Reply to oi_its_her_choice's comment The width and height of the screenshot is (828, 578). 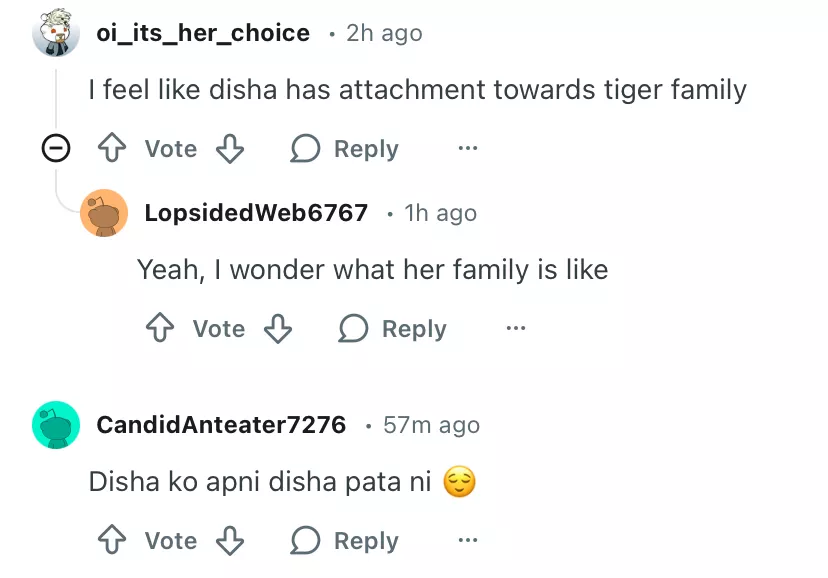(345, 149)
